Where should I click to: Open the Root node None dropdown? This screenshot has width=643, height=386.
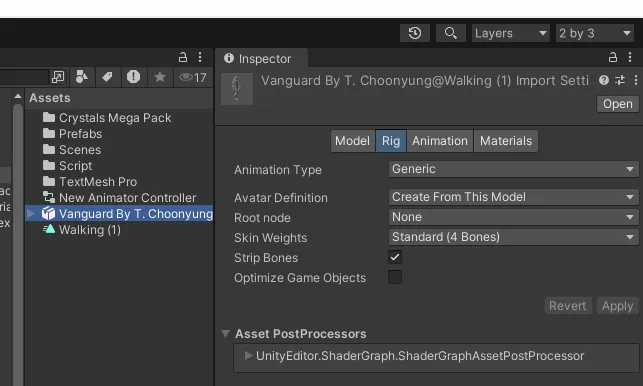tap(513, 217)
